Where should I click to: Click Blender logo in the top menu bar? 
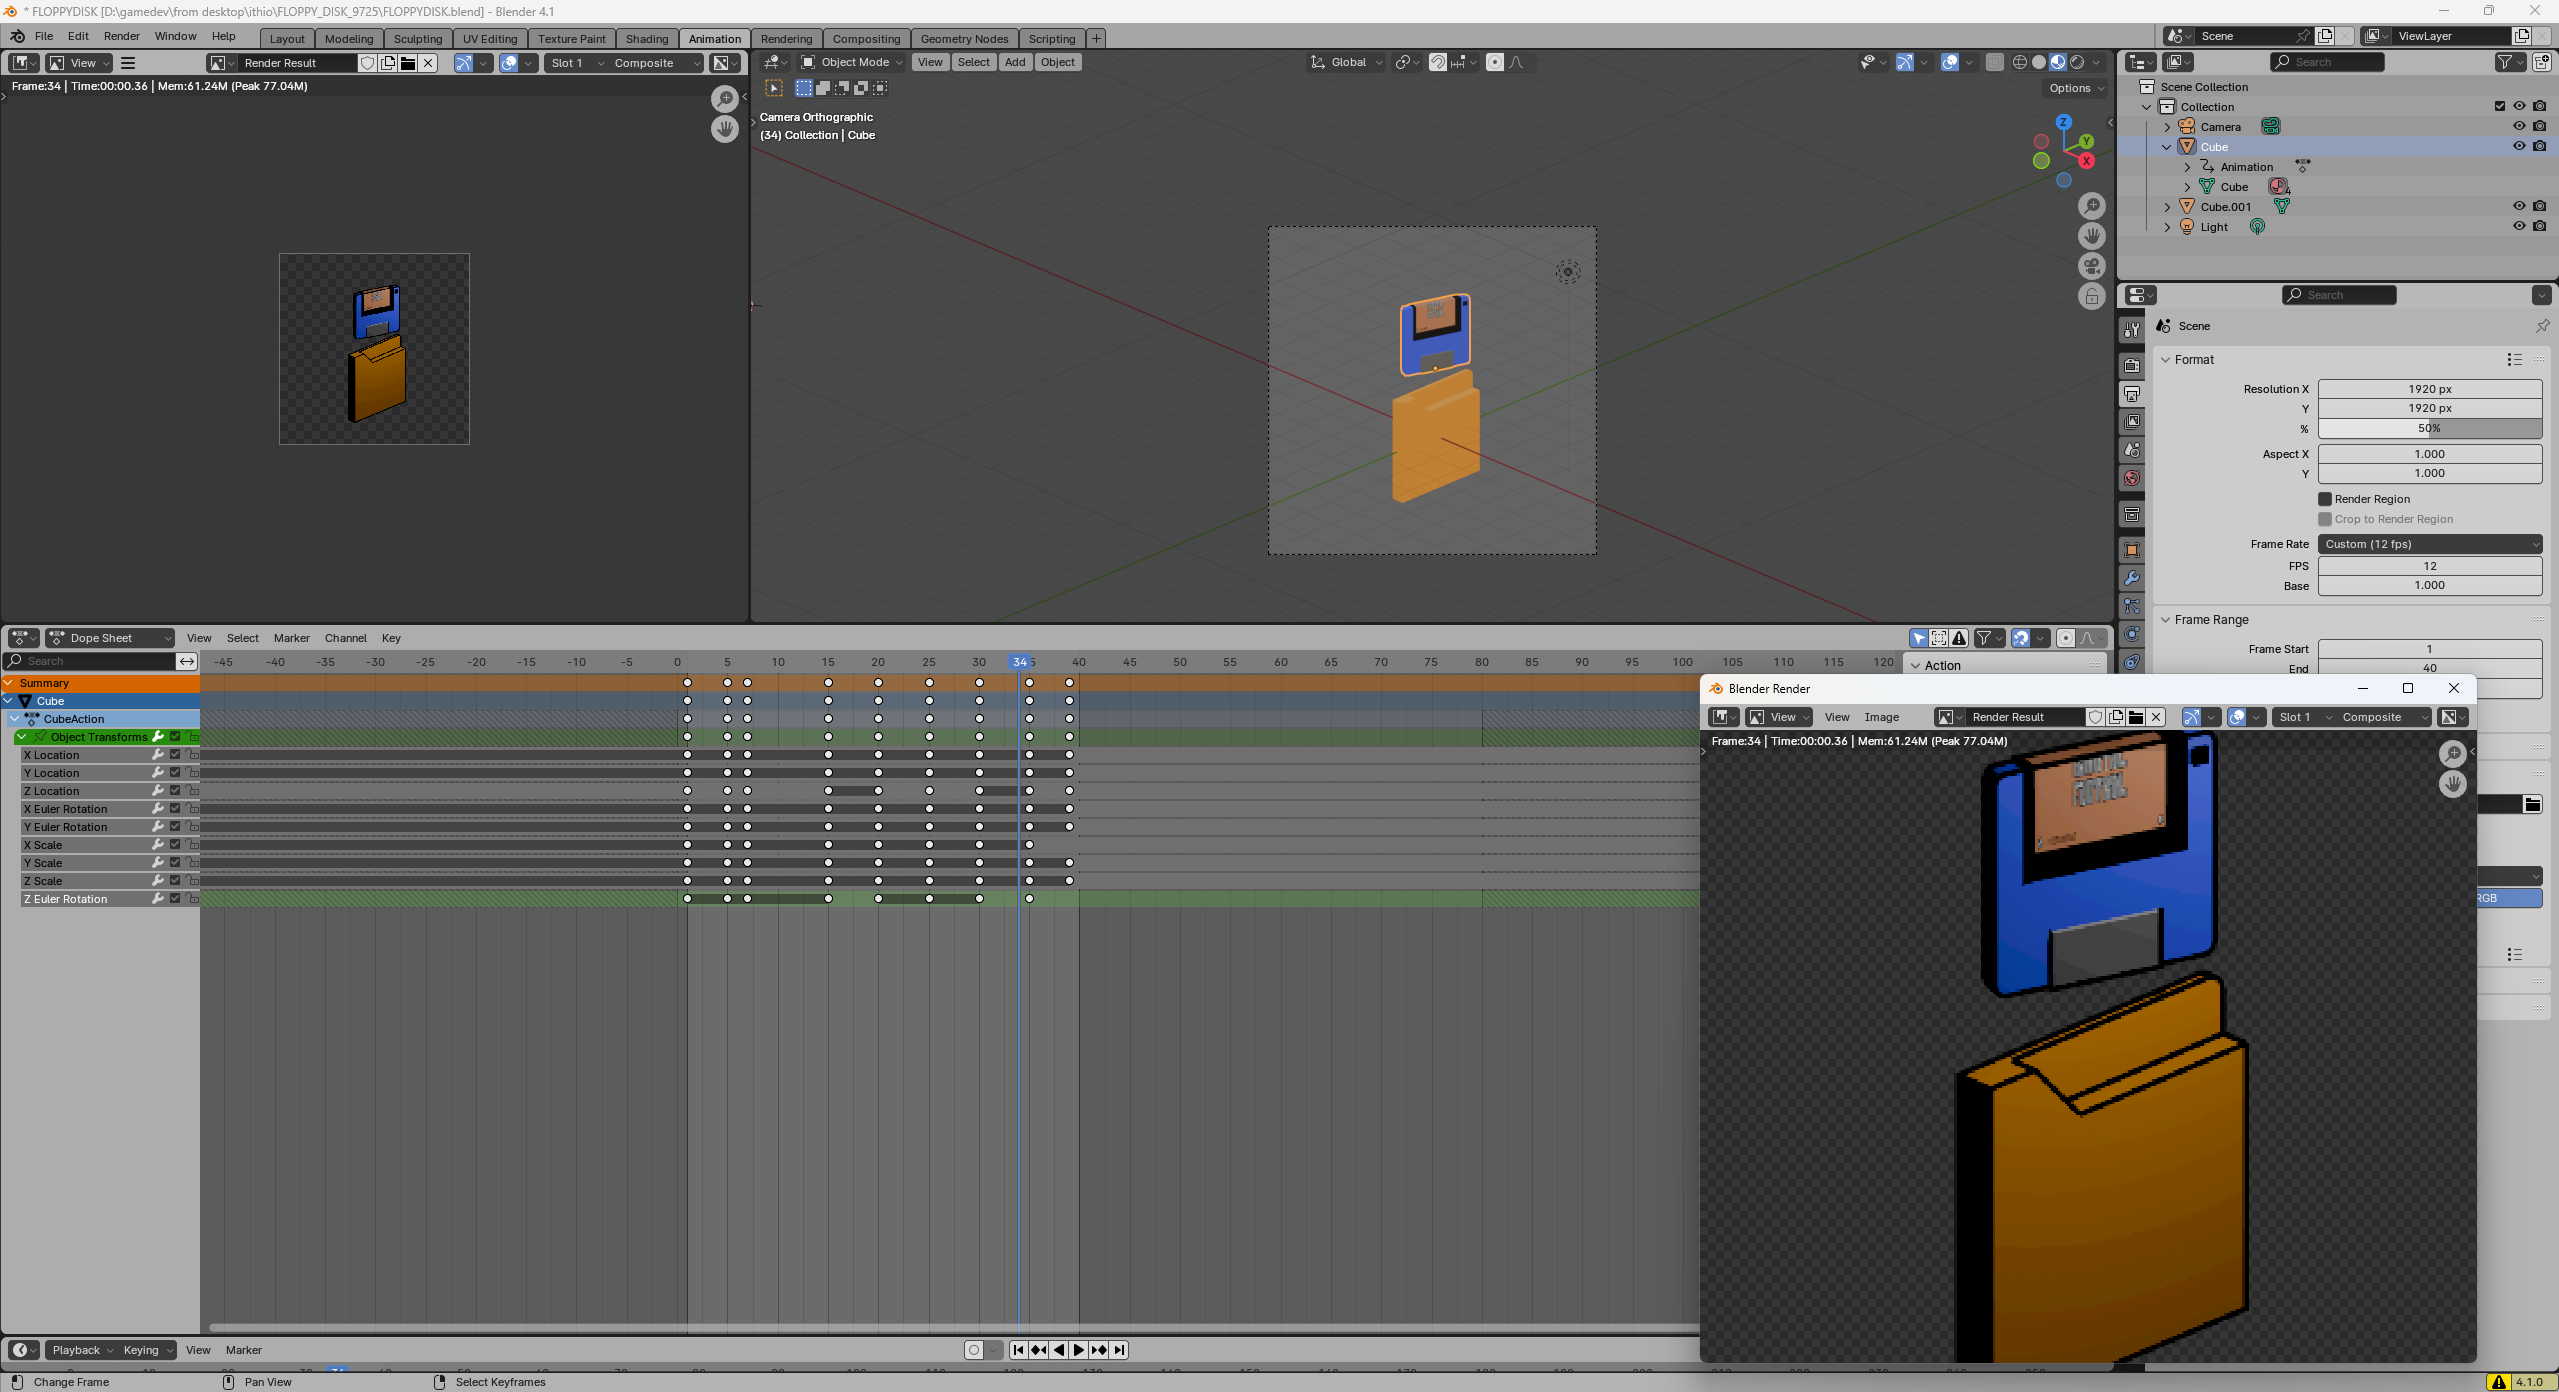(x=17, y=36)
